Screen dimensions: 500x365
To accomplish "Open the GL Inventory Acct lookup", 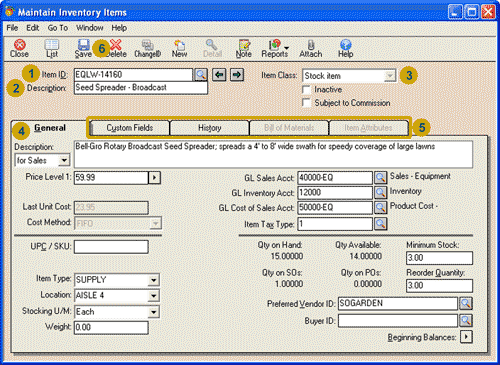I will [380, 193].
